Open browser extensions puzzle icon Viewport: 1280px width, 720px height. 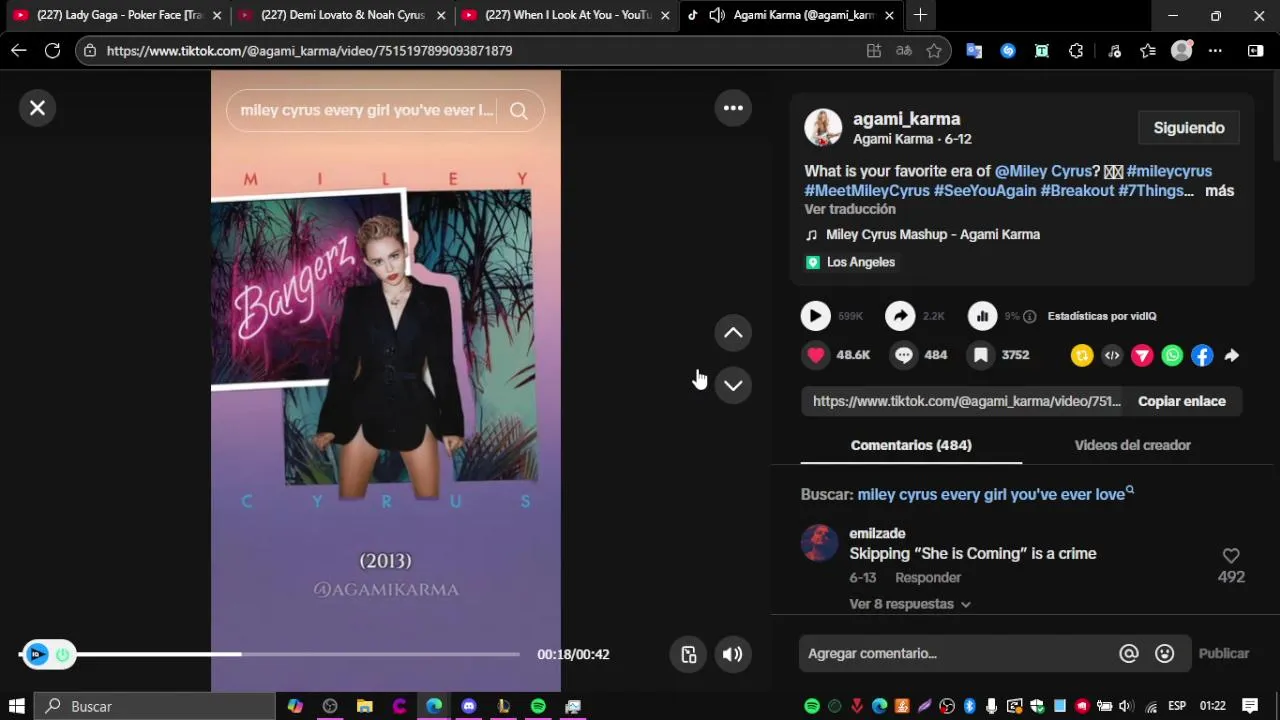point(1076,50)
